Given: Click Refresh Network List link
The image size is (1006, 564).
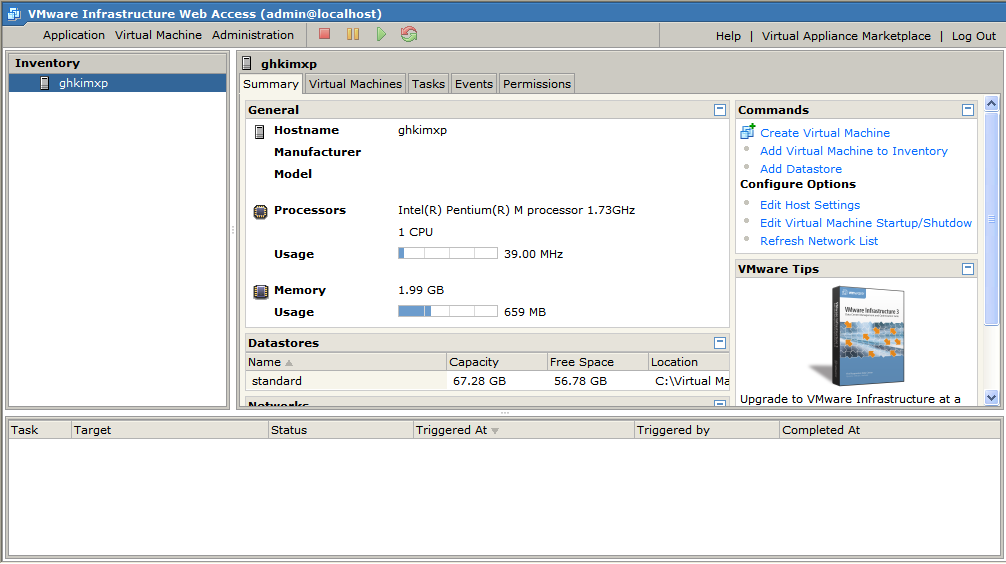Looking at the screenshot, I should tap(819, 241).
